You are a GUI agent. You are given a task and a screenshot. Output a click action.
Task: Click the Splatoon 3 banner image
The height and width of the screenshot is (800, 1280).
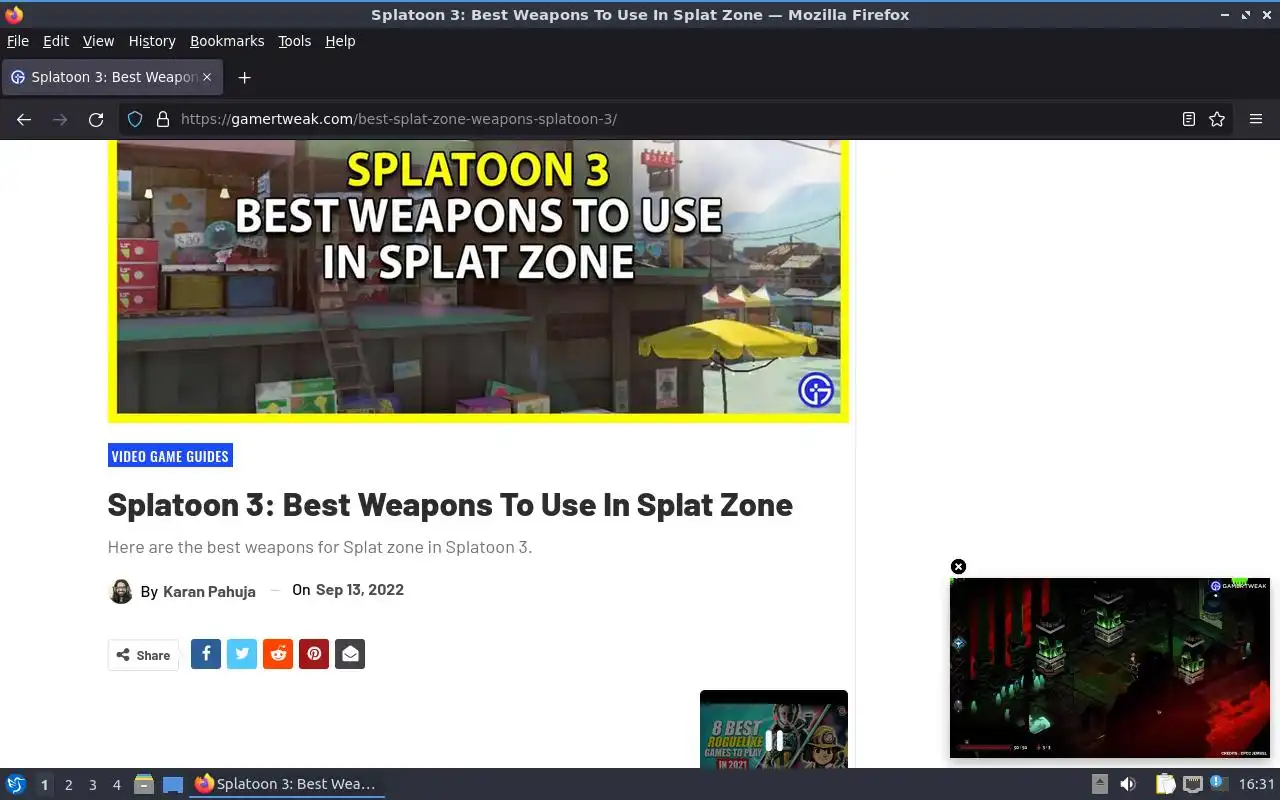pyautogui.click(x=478, y=280)
